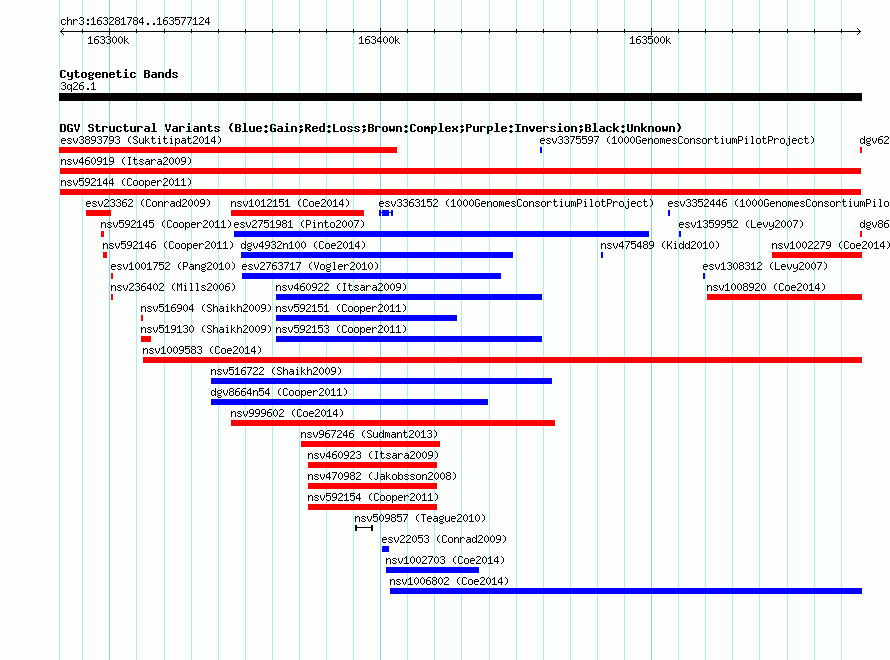890x660 pixels.
Task: Click esv3375597 variant label
Action: (x=677, y=140)
